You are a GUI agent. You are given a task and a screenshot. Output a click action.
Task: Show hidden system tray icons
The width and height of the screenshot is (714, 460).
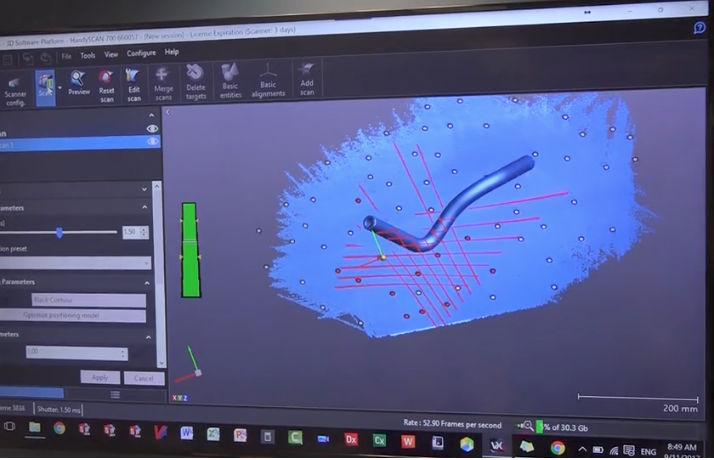point(582,450)
